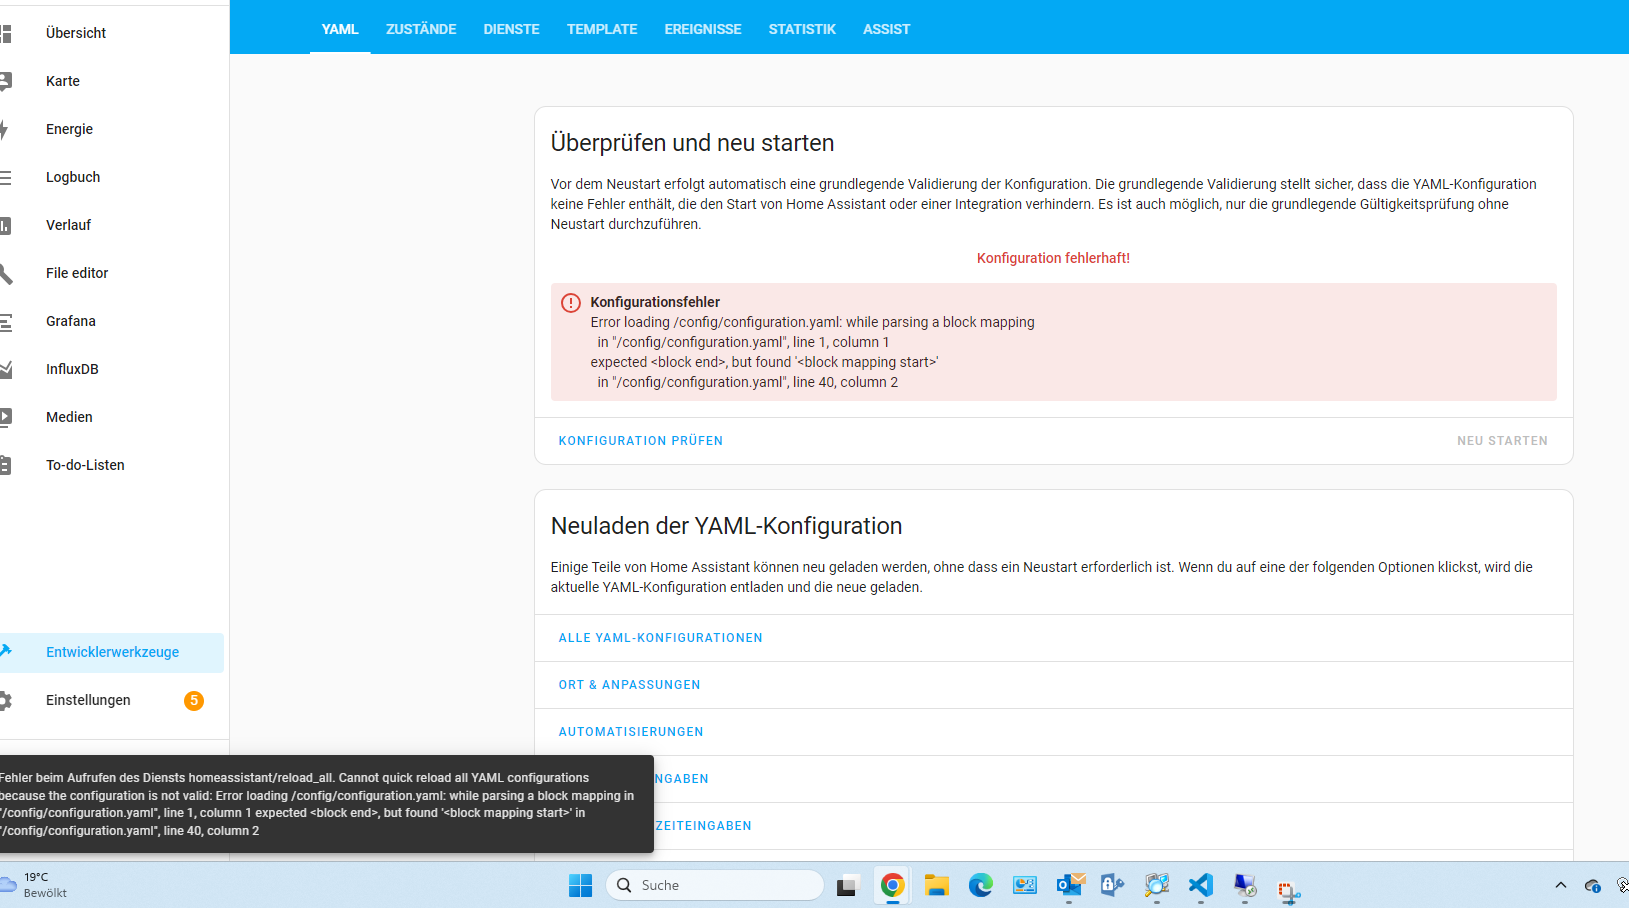Select Grafana in sidebar
1629x908 pixels.
(x=71, y=321)
